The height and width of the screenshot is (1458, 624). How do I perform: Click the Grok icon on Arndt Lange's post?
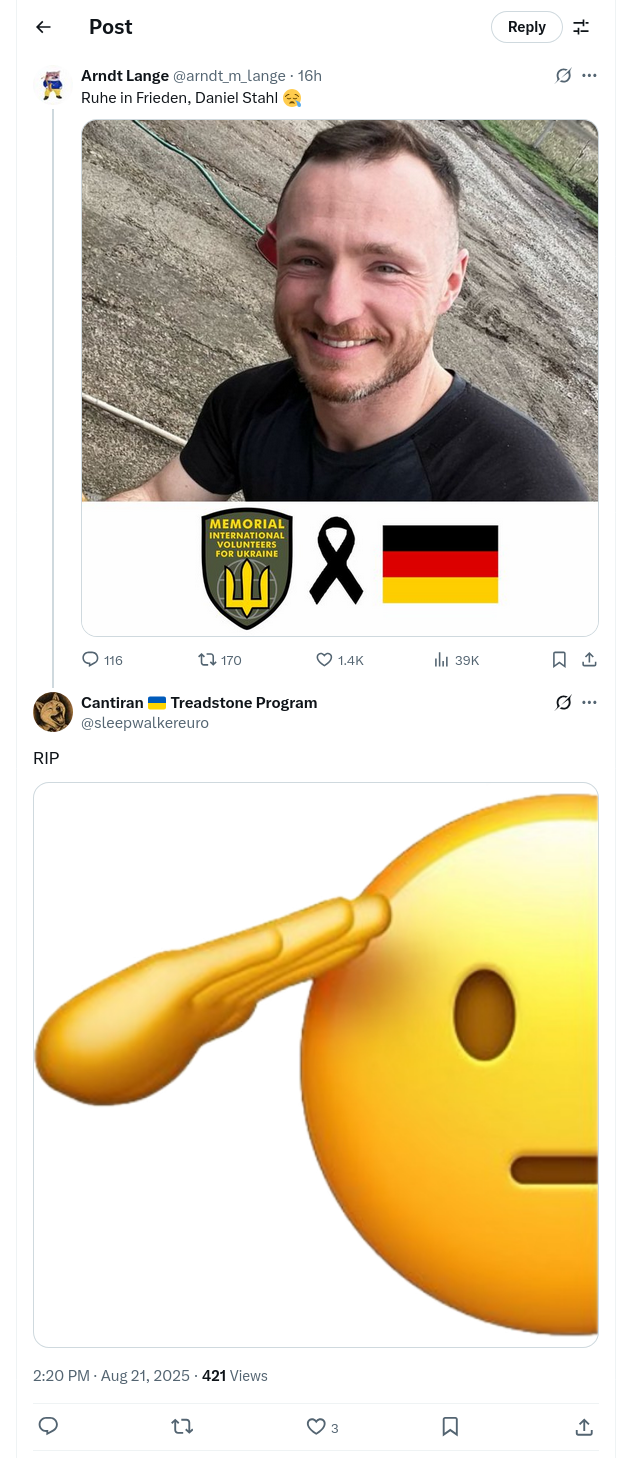click(563, 76)
